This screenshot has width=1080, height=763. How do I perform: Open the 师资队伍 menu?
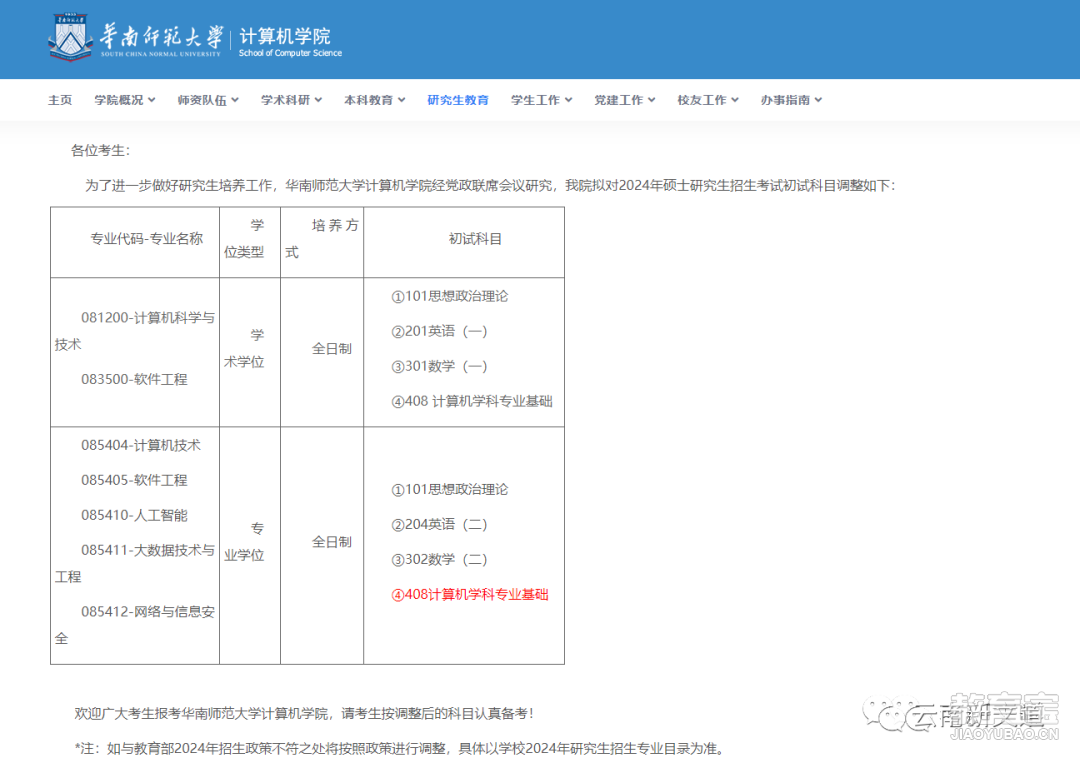(202, 100)
